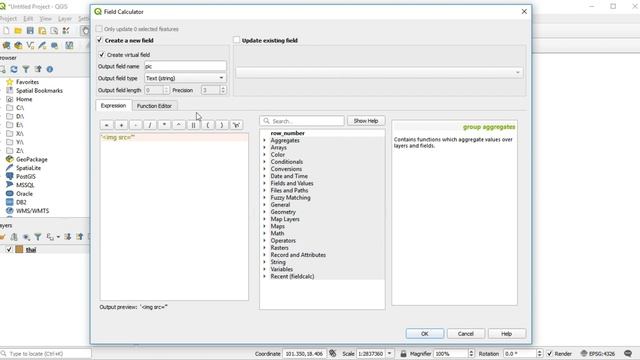Expand the Aggregates function group
Screen dimensions: 640x360
[x=264, y=140]
